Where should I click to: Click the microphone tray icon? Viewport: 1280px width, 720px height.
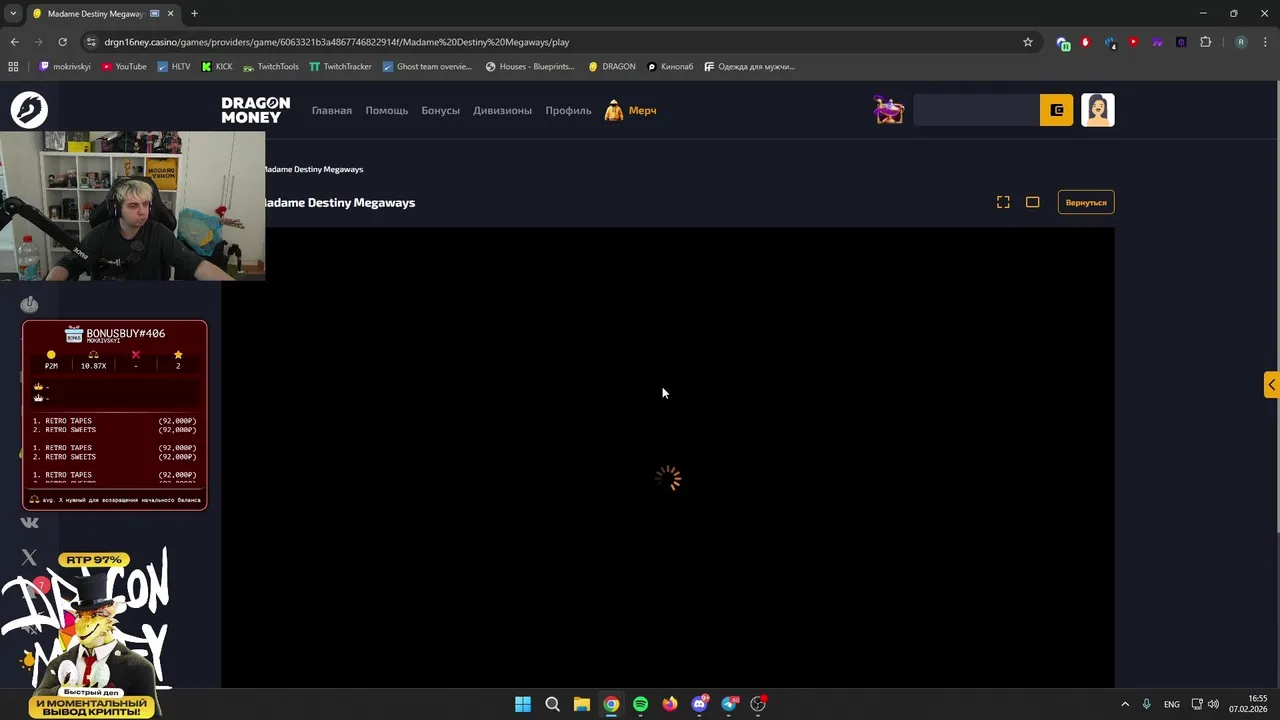click(x=1147, y=704)
